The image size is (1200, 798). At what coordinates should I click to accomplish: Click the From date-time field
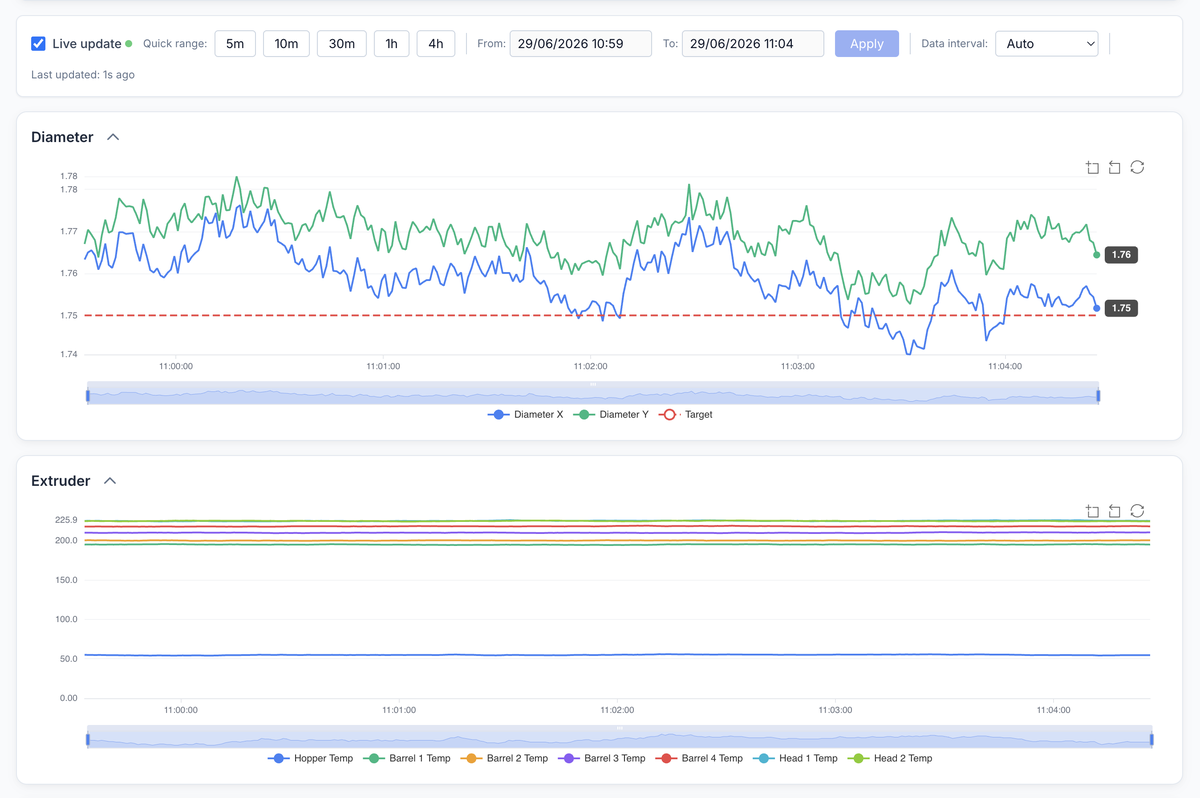(x=581, y=44)
